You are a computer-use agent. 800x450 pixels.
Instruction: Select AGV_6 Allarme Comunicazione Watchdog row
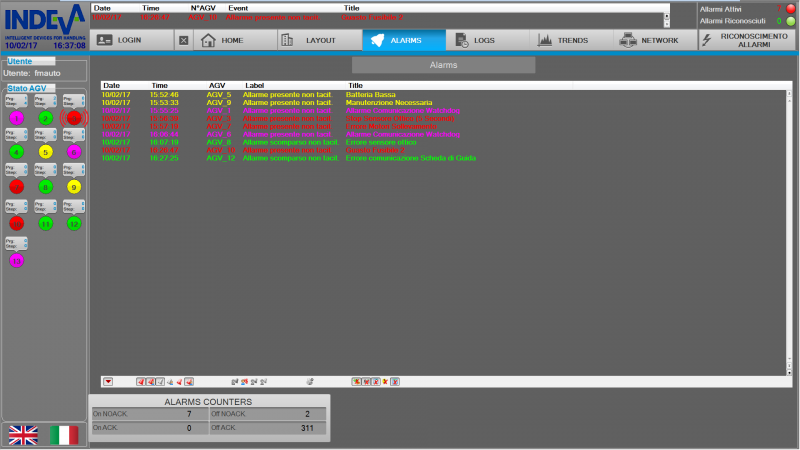444,134
